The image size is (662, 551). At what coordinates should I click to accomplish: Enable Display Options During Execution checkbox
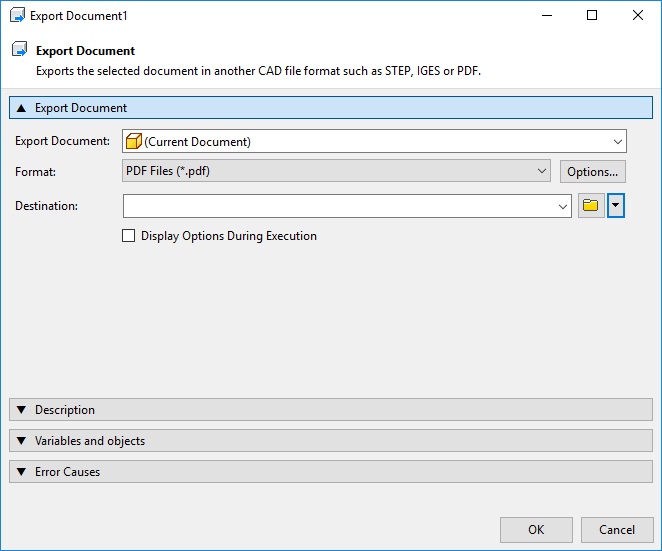click(128, 236)
